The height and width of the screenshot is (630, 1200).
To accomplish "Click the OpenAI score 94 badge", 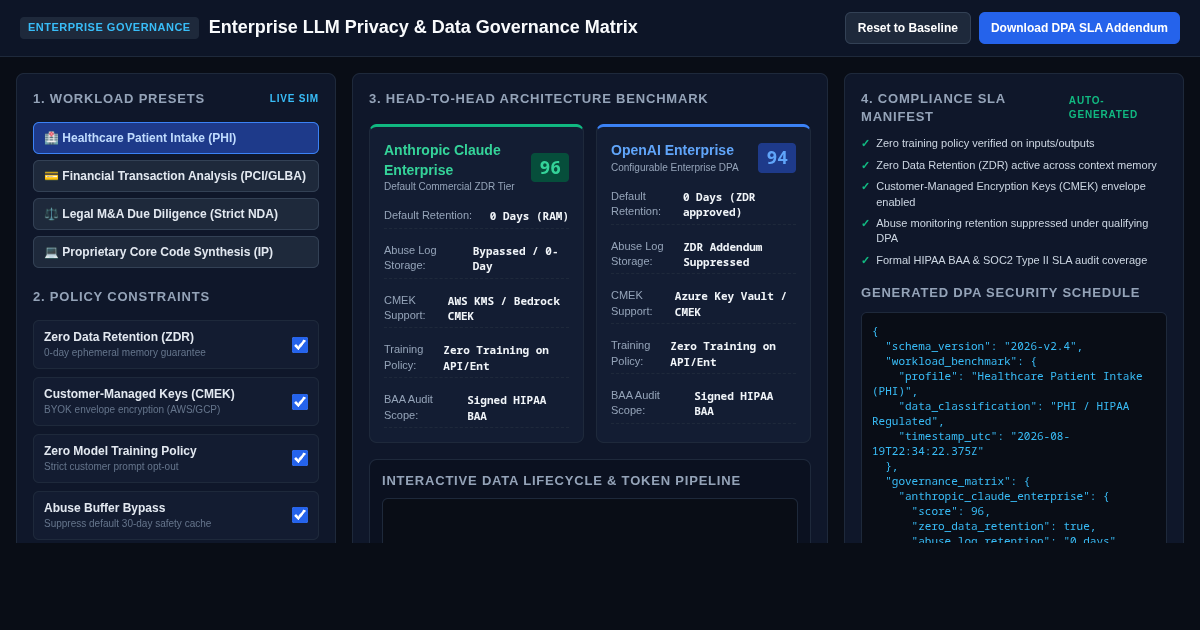I will (x=777, y=158).
